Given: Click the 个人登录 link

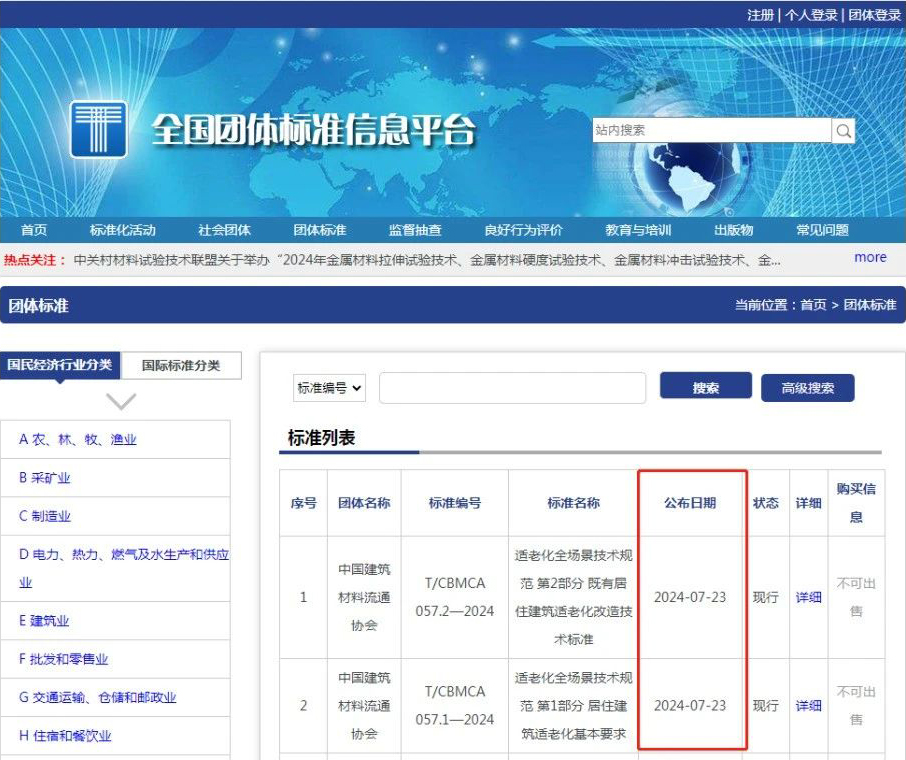Looking at the screenshot, I should 811,14.
